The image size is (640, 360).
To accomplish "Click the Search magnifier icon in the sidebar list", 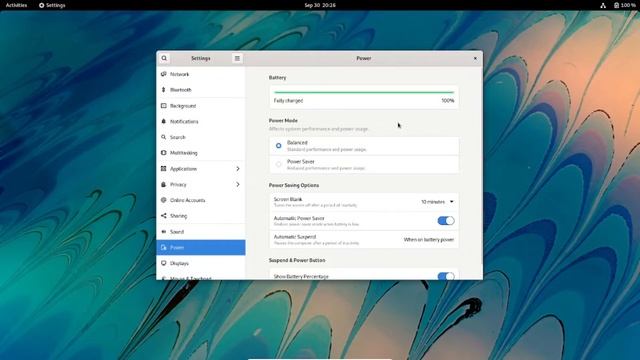I will 164,137.
